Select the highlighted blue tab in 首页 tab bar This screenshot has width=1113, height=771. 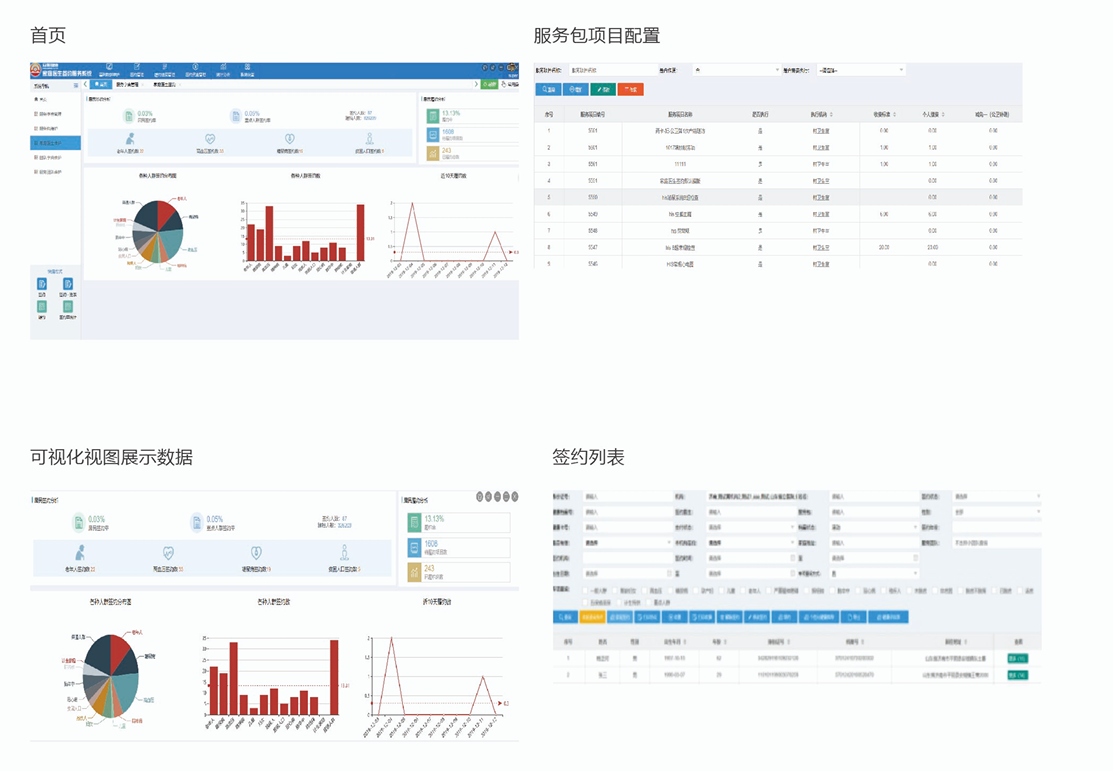100,85
